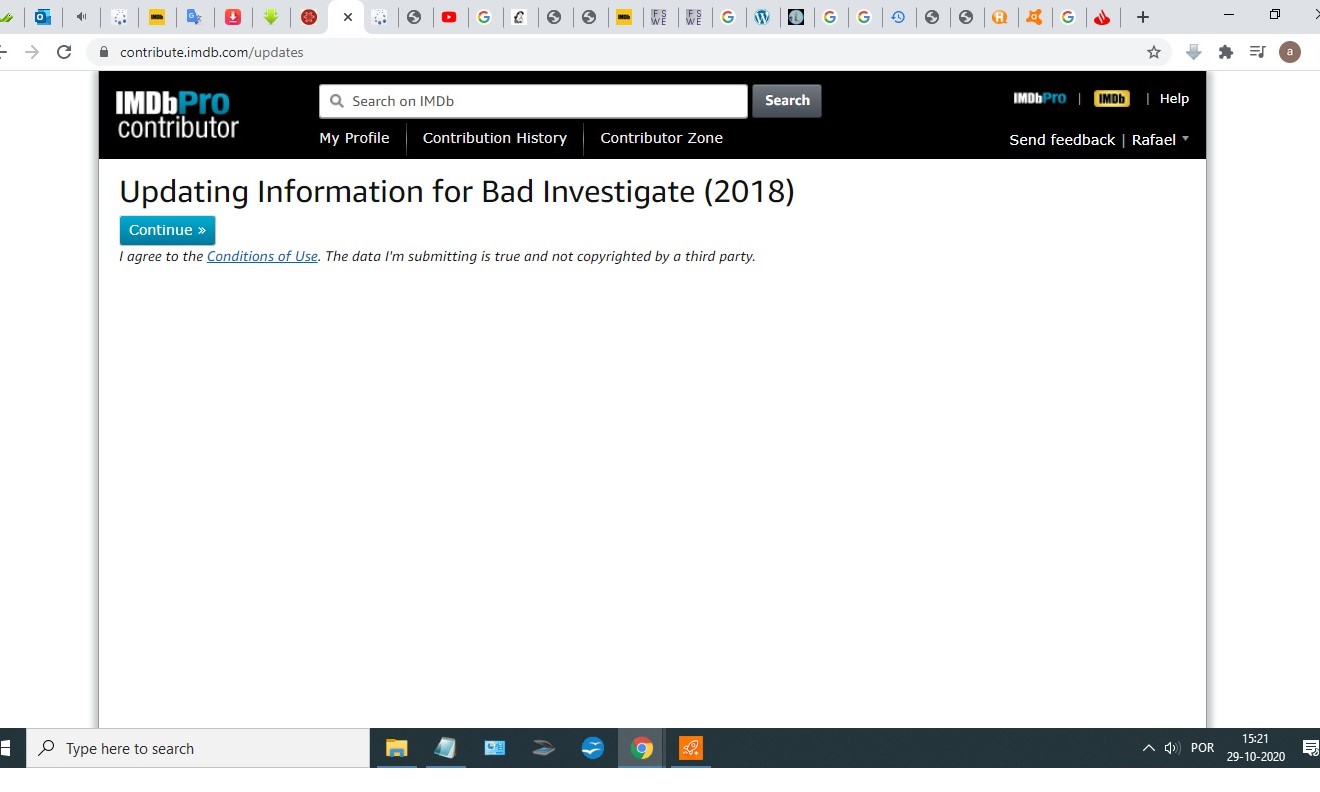Switch to the WordPress tab
The image size is (1320, 792).
click(762, 17)
